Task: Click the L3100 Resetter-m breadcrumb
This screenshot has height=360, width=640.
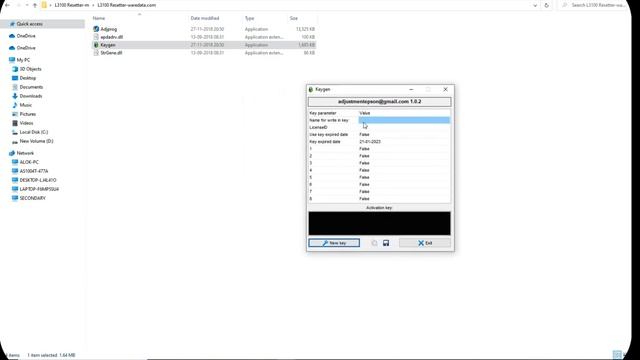Action: (x=72, y=5)
